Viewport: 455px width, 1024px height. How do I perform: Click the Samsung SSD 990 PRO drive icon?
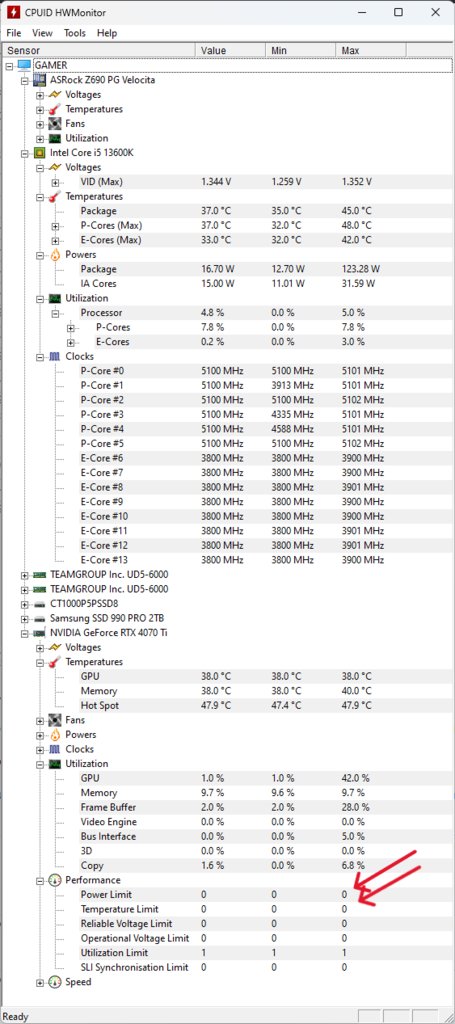(x=40, y=618)
